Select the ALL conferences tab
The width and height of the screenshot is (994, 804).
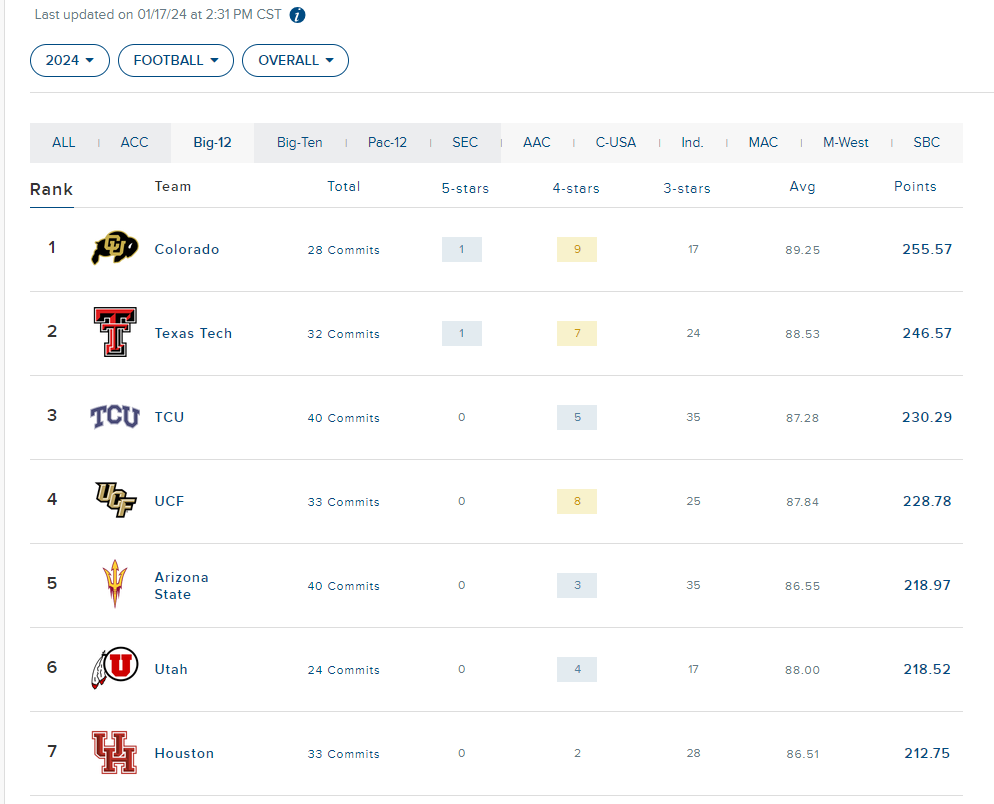tap(63, 143)
